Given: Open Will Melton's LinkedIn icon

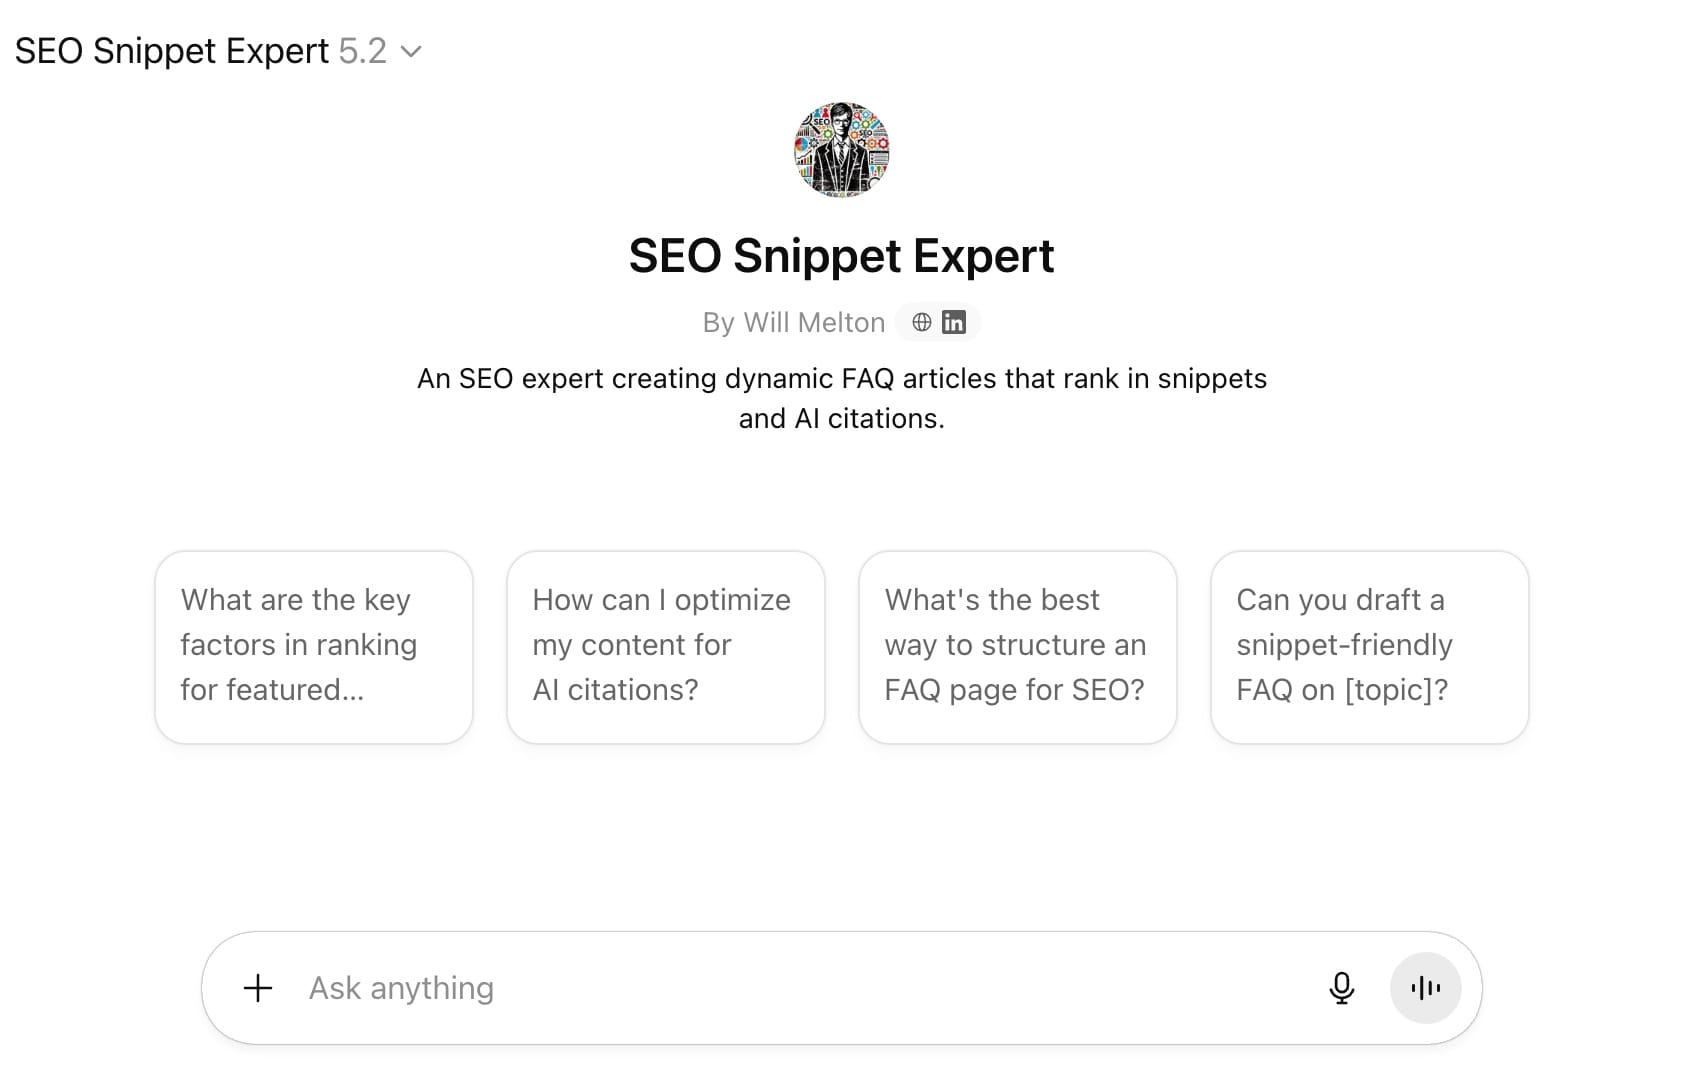Looking at the screenshot, I should point(954,322).
